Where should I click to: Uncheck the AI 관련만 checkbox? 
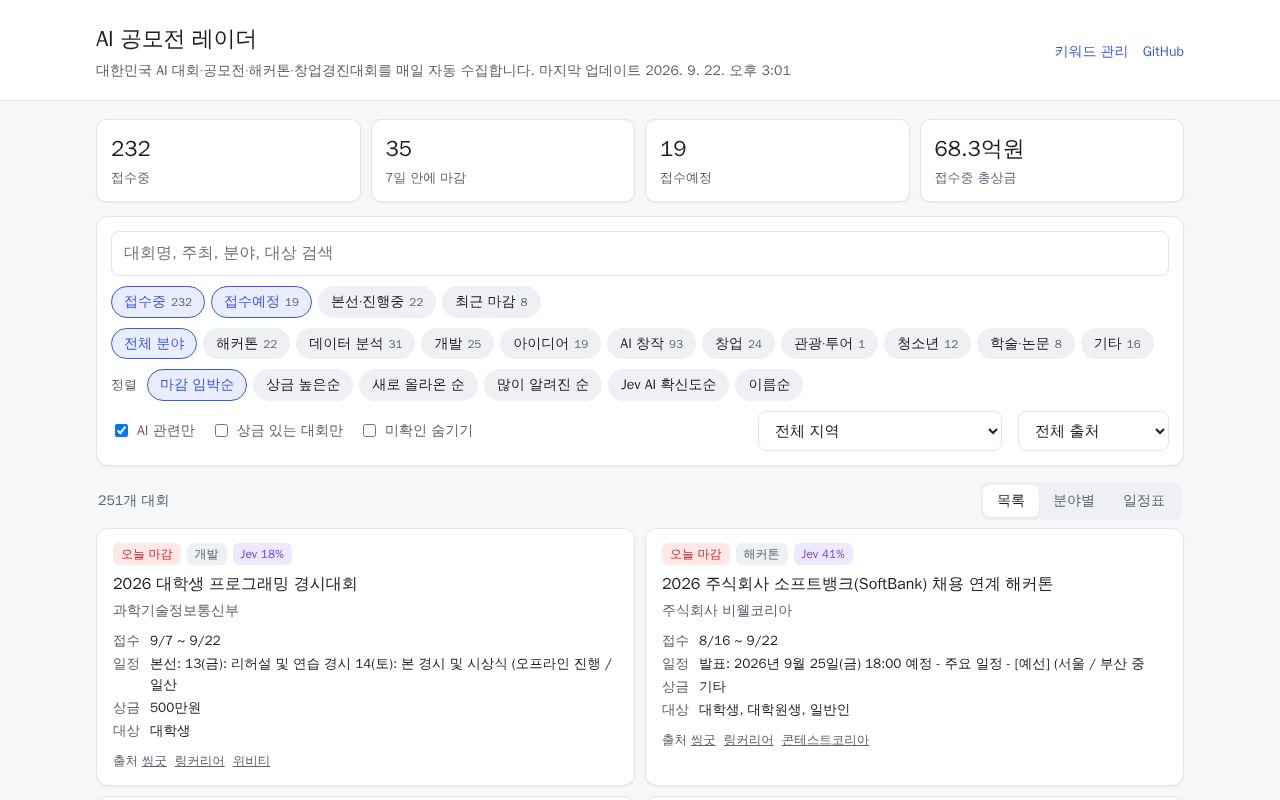click(x=121, y=430)
